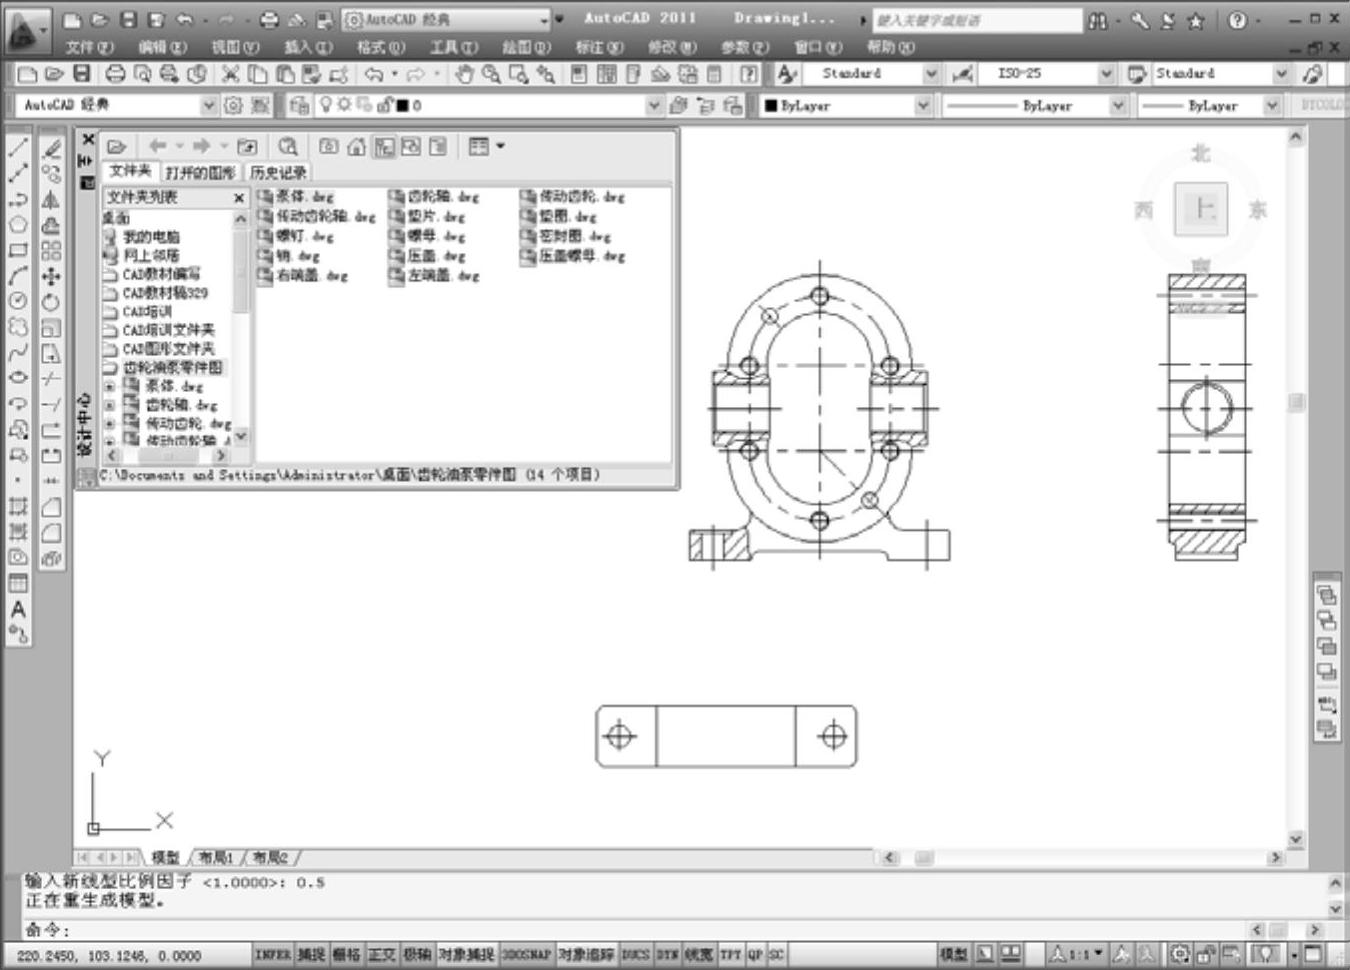Click the Home icon in Design Center
Viewport: 1350px width, 970px height.
click(357, 147)
